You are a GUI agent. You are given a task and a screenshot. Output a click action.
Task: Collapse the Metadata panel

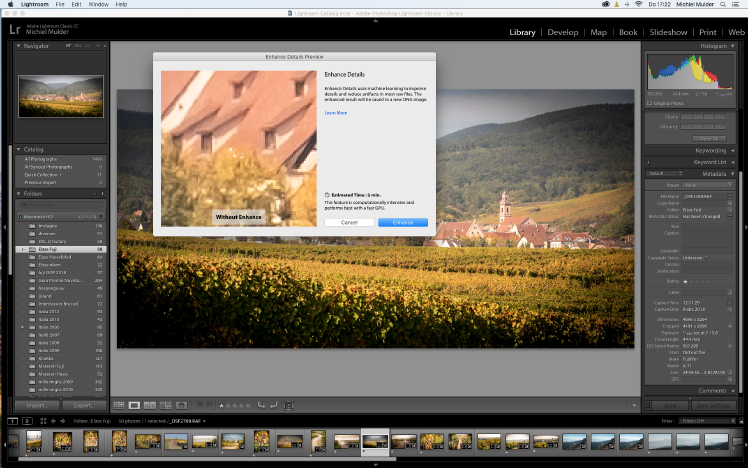732,174
